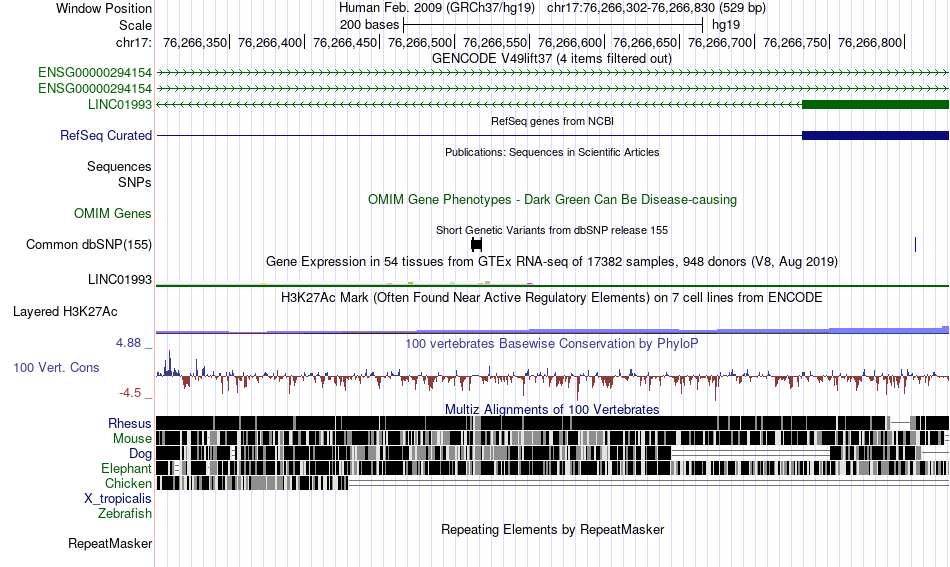Click the 76,266,750 ruler position
The width and height of the screenshot is (950, 567).
coord(795,42)
